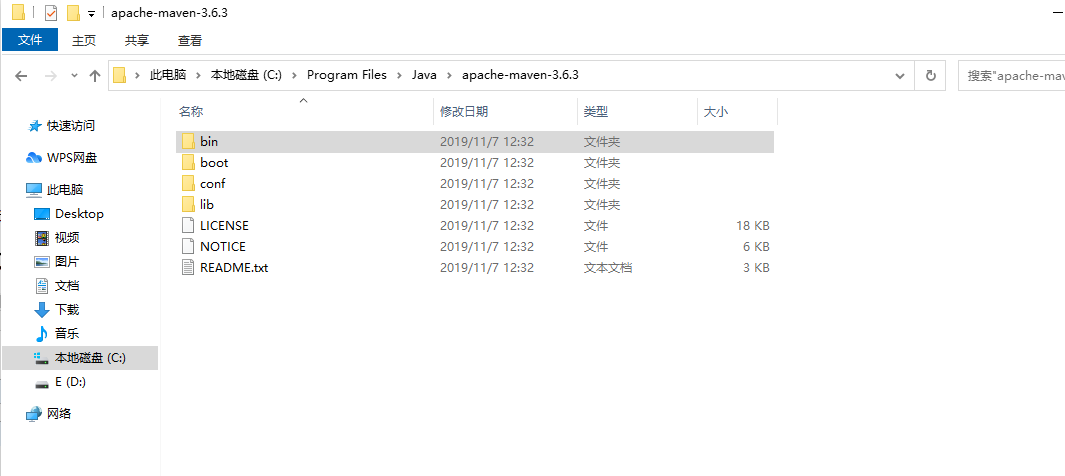The image size is (1065, 476).
Task: Open 文档 in the navigation pane
Action: tap(67, 286)
